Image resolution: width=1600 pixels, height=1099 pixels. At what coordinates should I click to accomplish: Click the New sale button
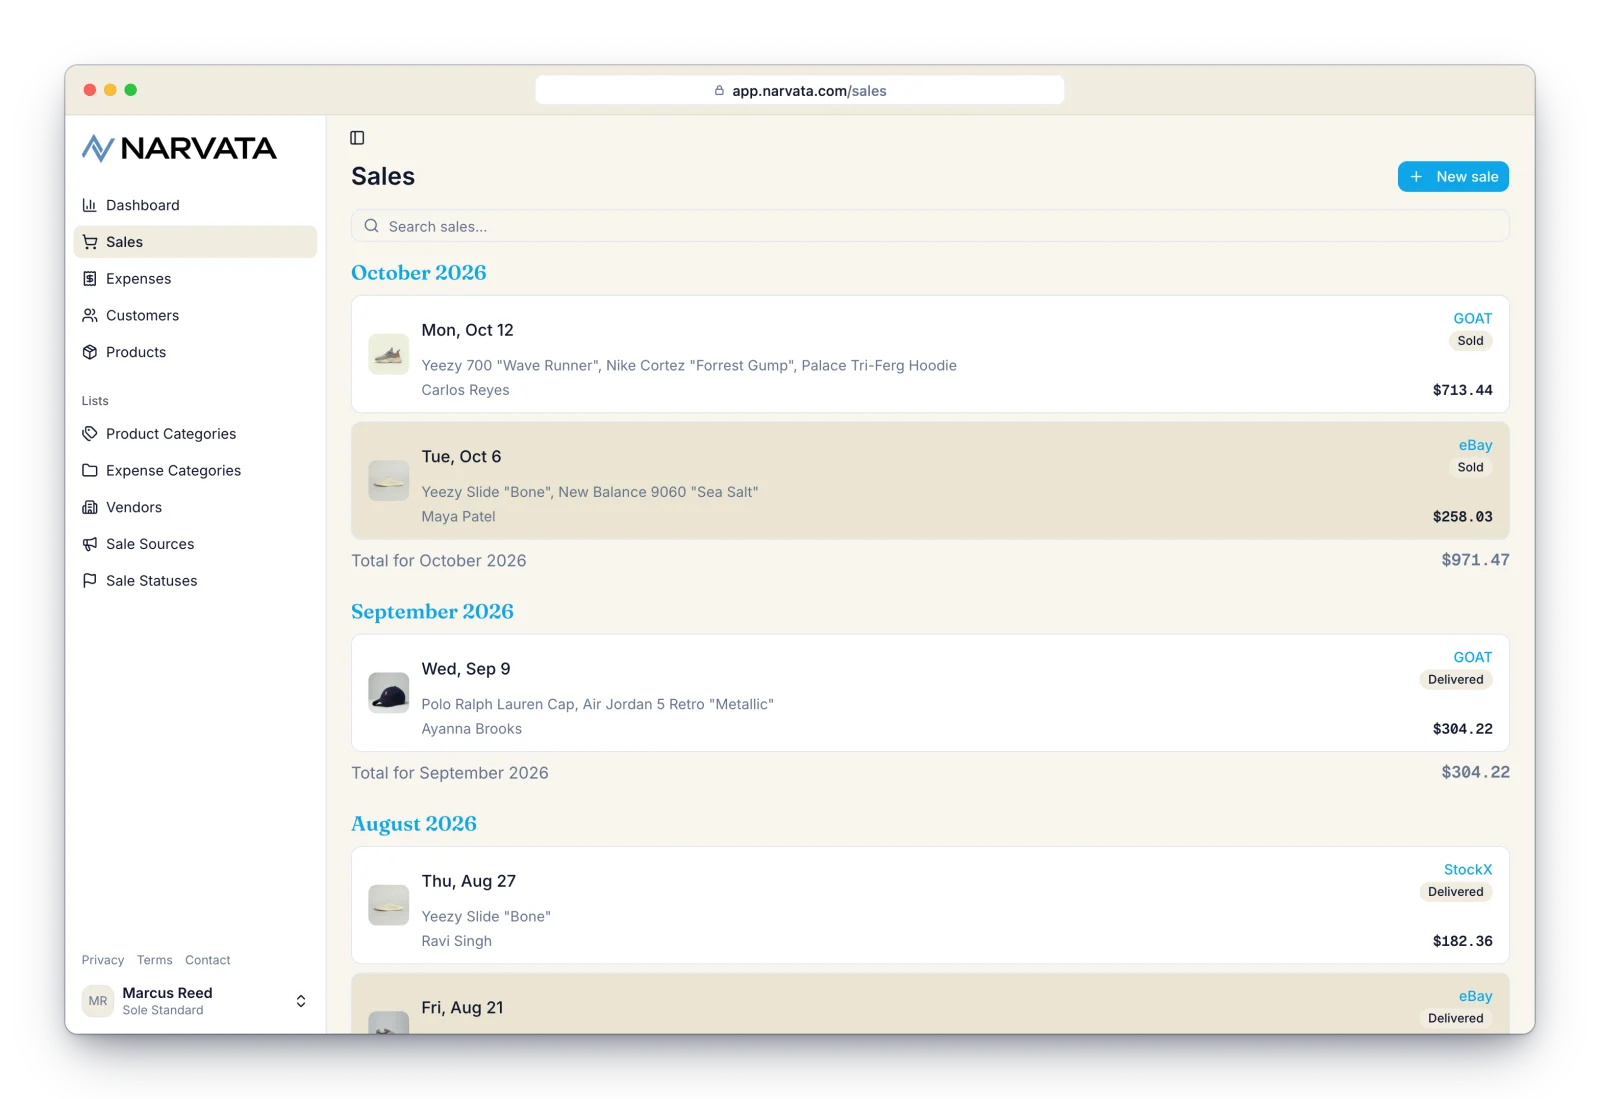1453,177
